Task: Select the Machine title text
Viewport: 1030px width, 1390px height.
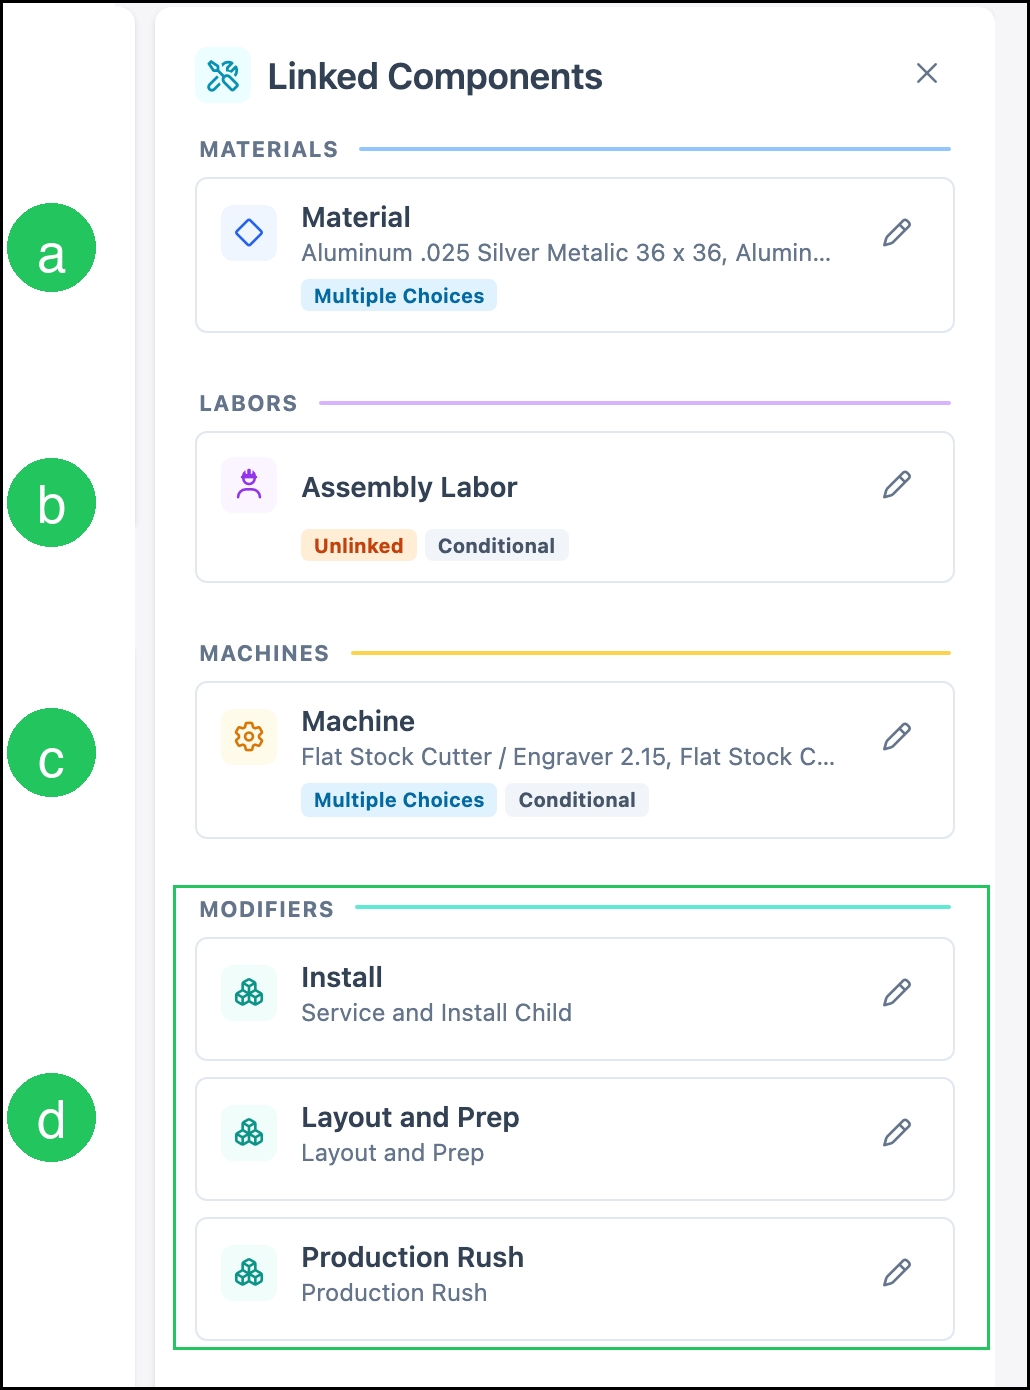Action: (358, 721)
